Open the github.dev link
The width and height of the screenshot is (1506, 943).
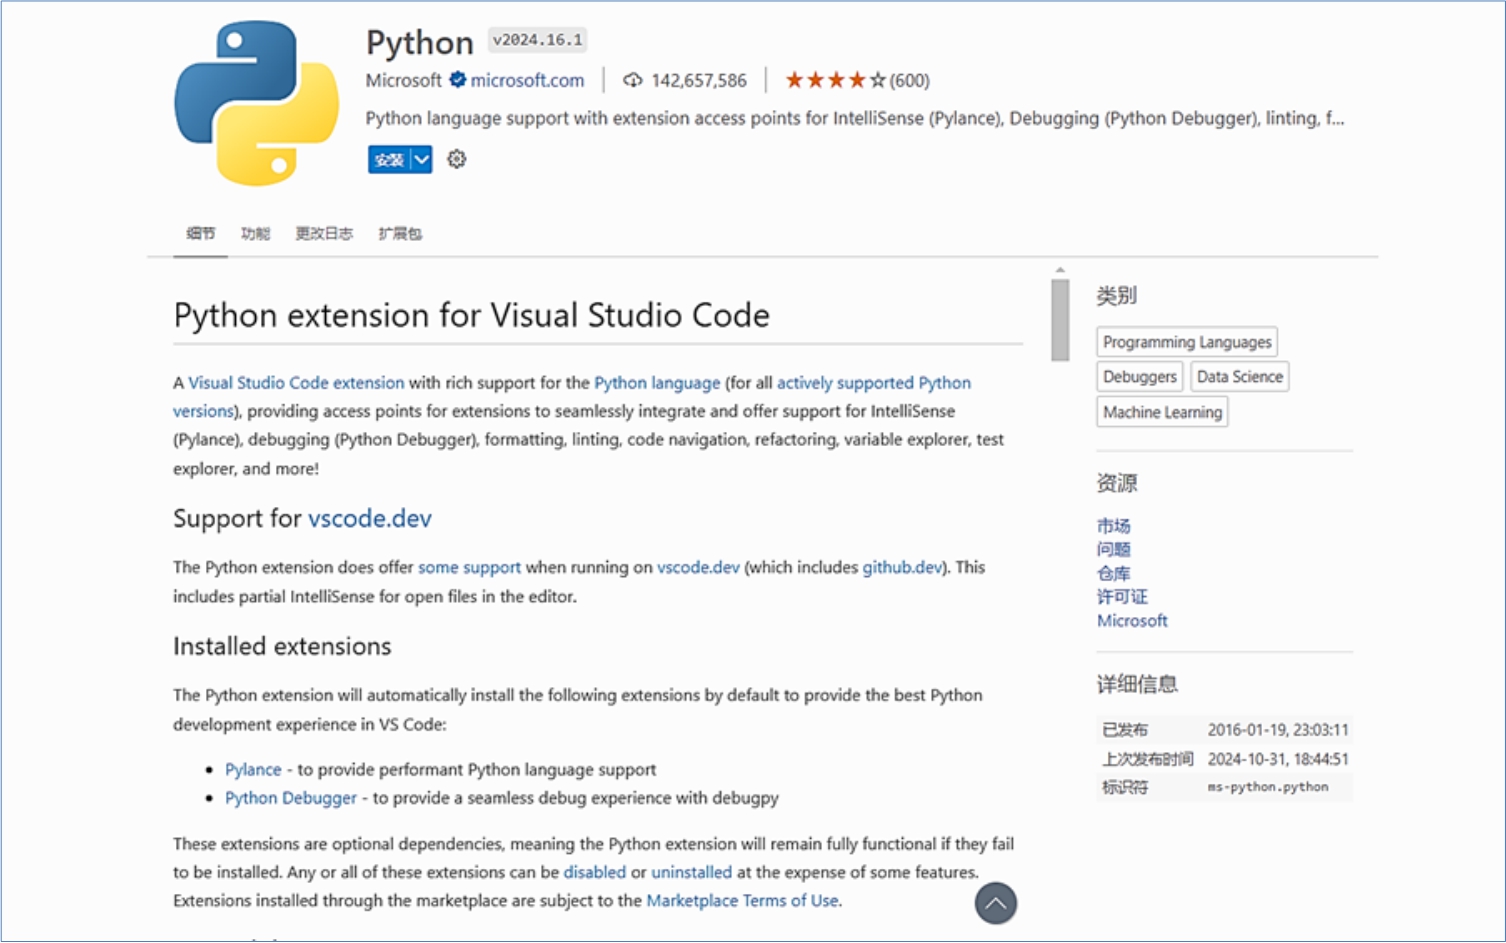point(902,567)
